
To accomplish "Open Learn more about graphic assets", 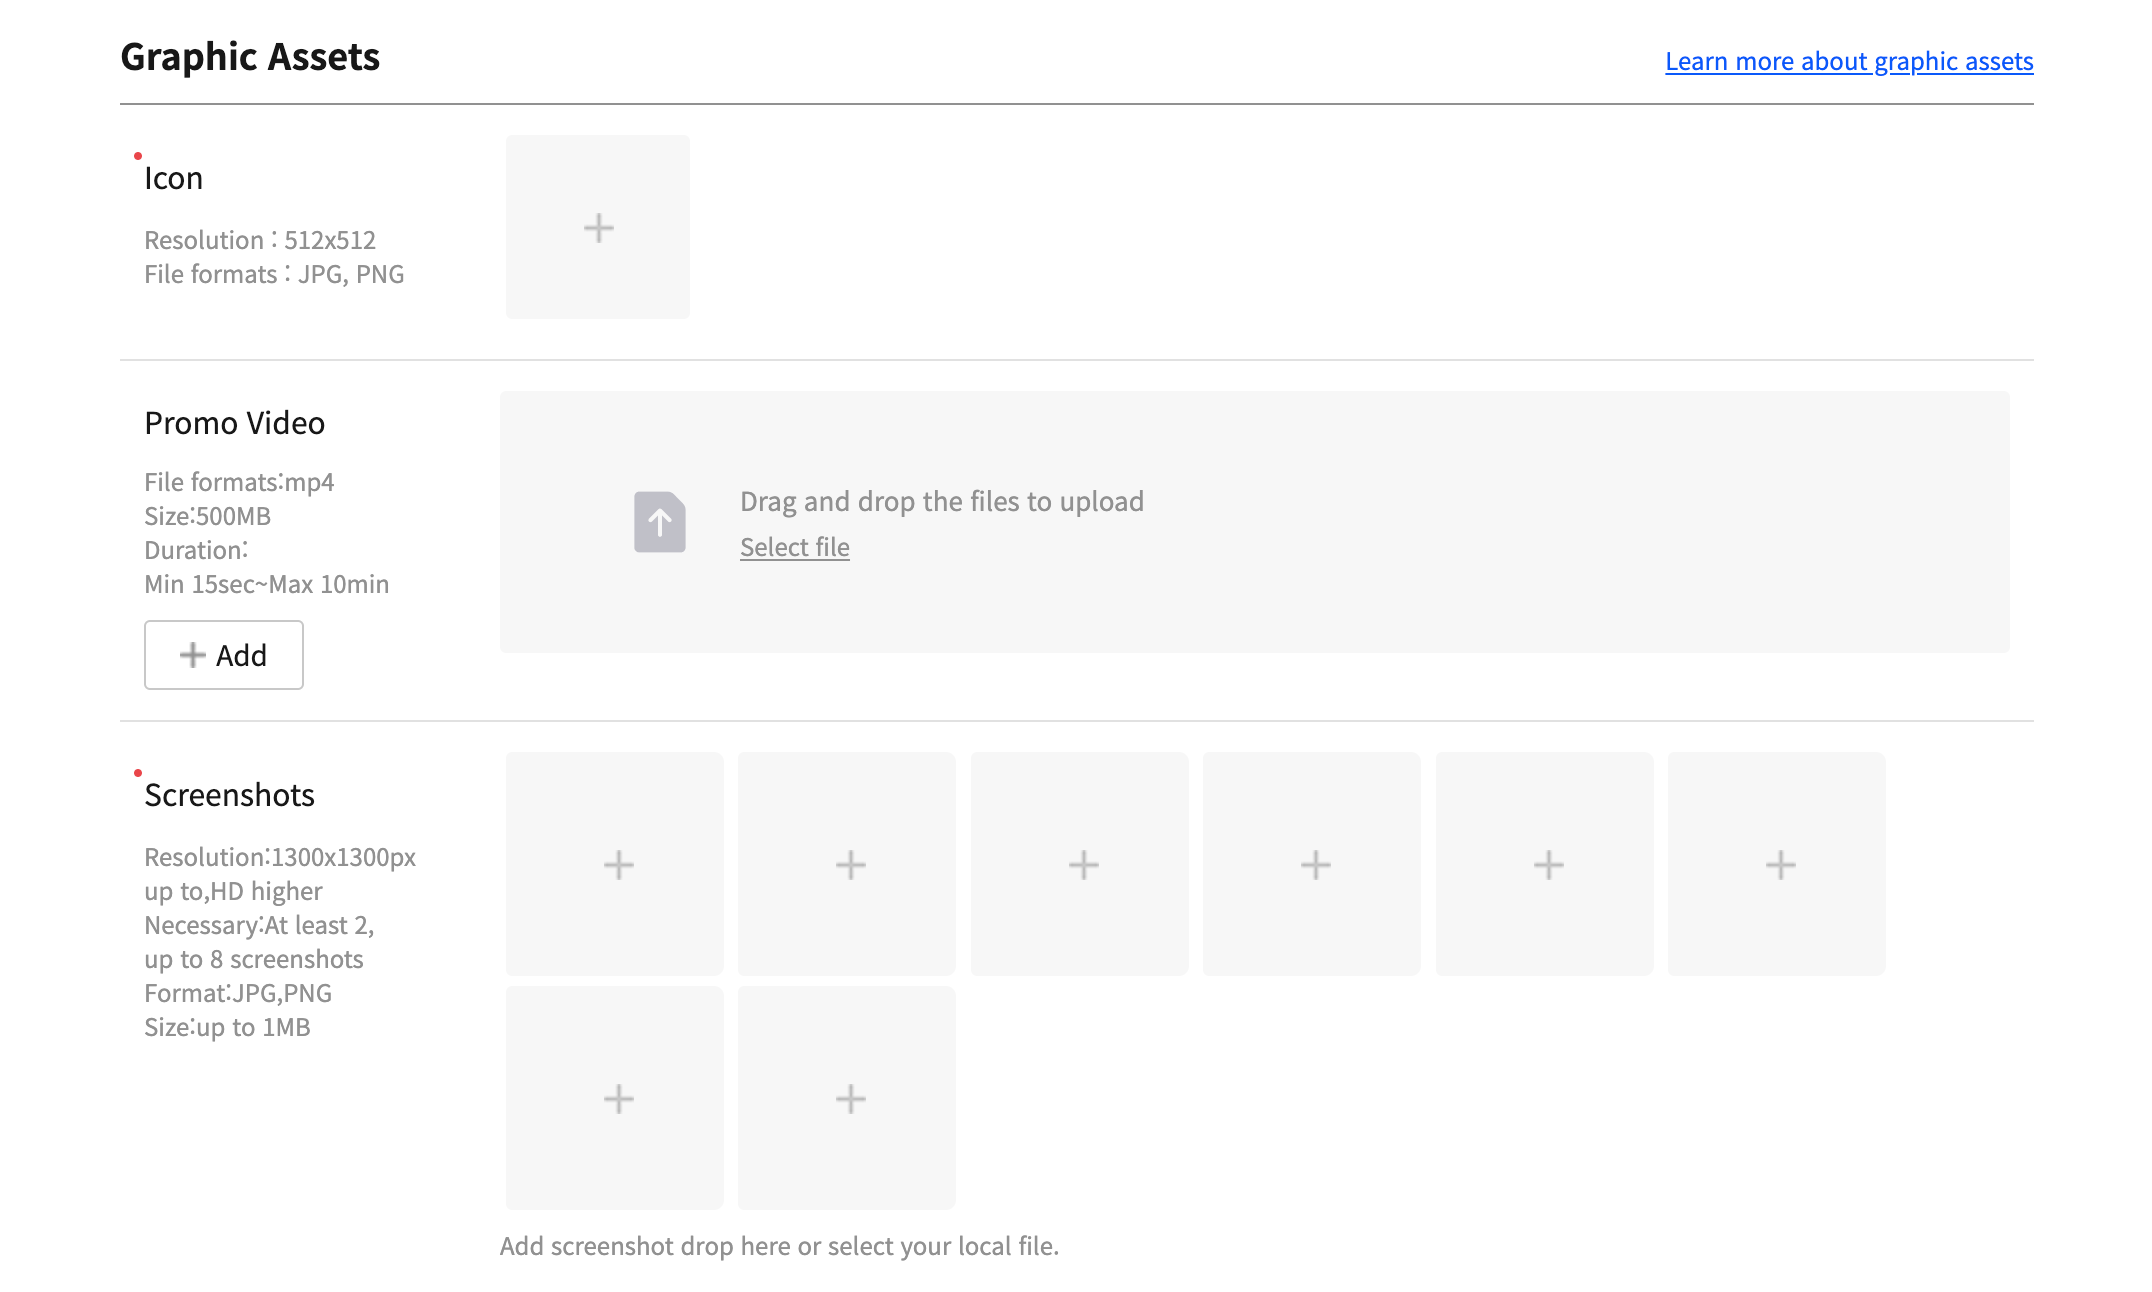I will (1849, 62).
